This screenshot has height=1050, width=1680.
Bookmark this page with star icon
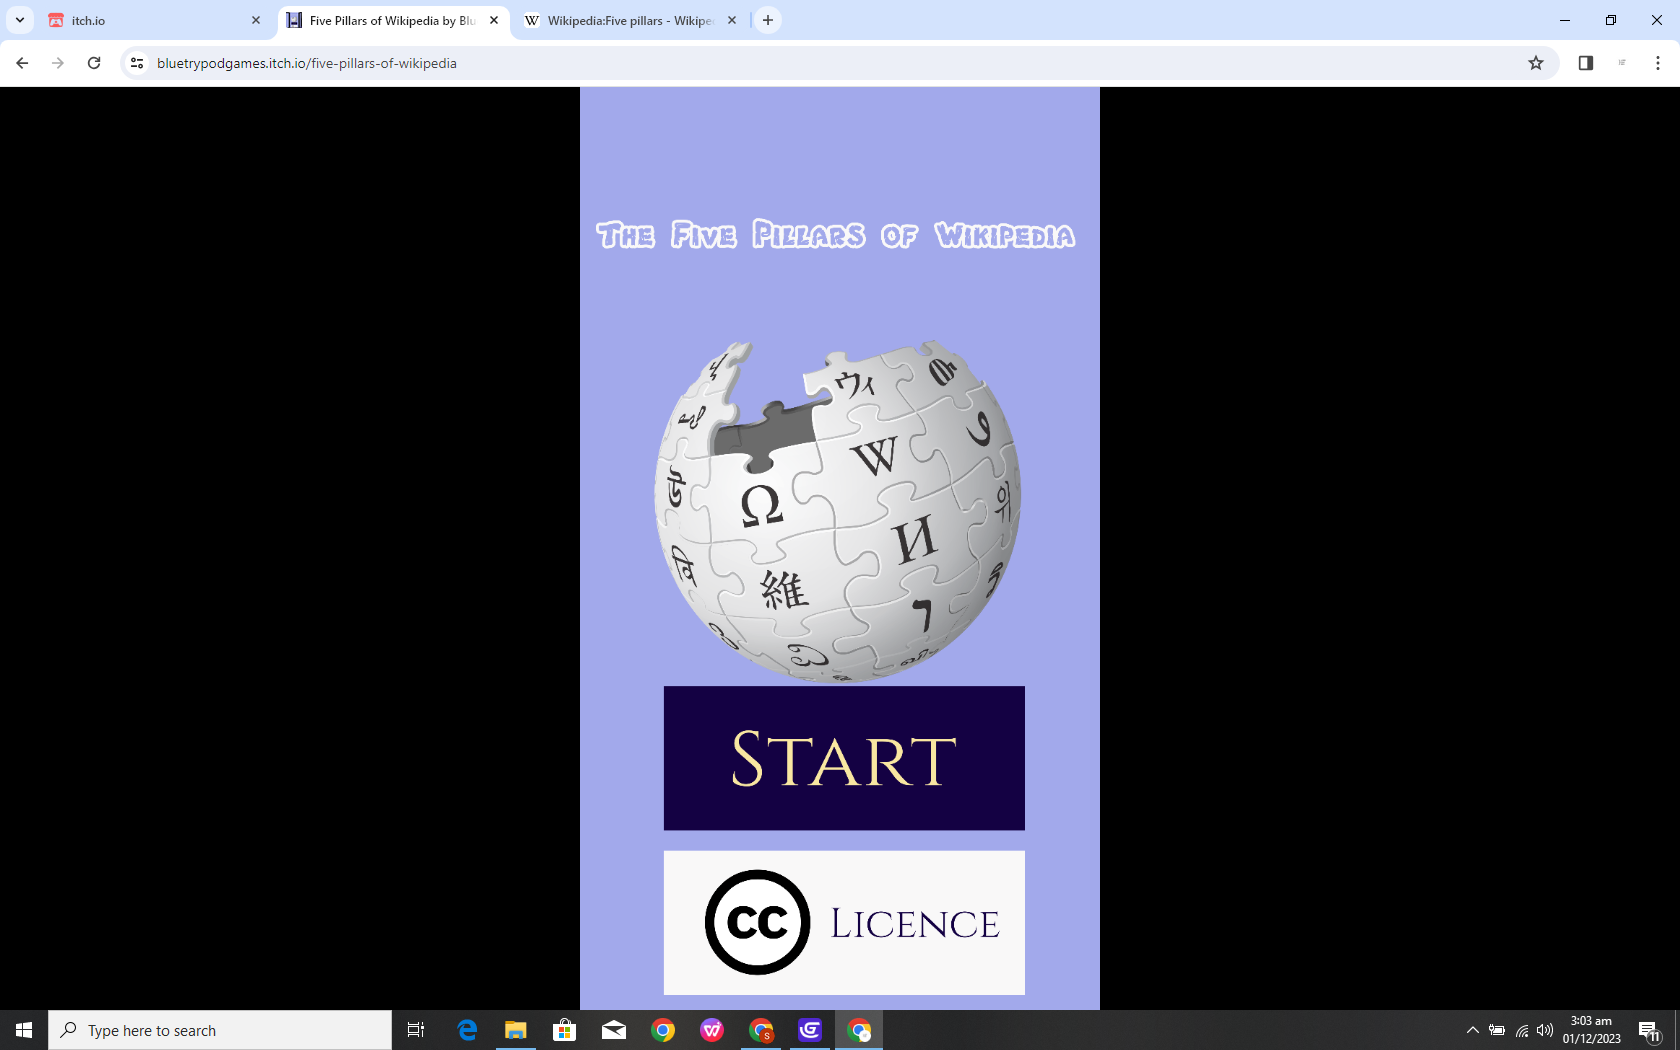[1536, 63]
